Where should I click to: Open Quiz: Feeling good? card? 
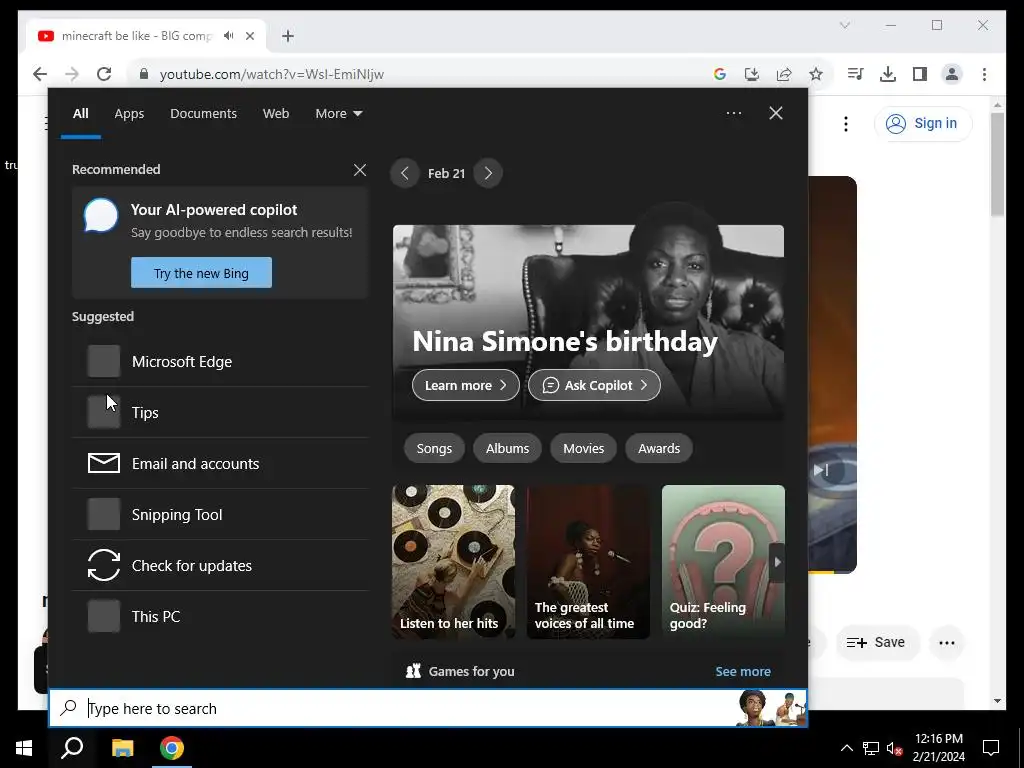coord(723,562)
